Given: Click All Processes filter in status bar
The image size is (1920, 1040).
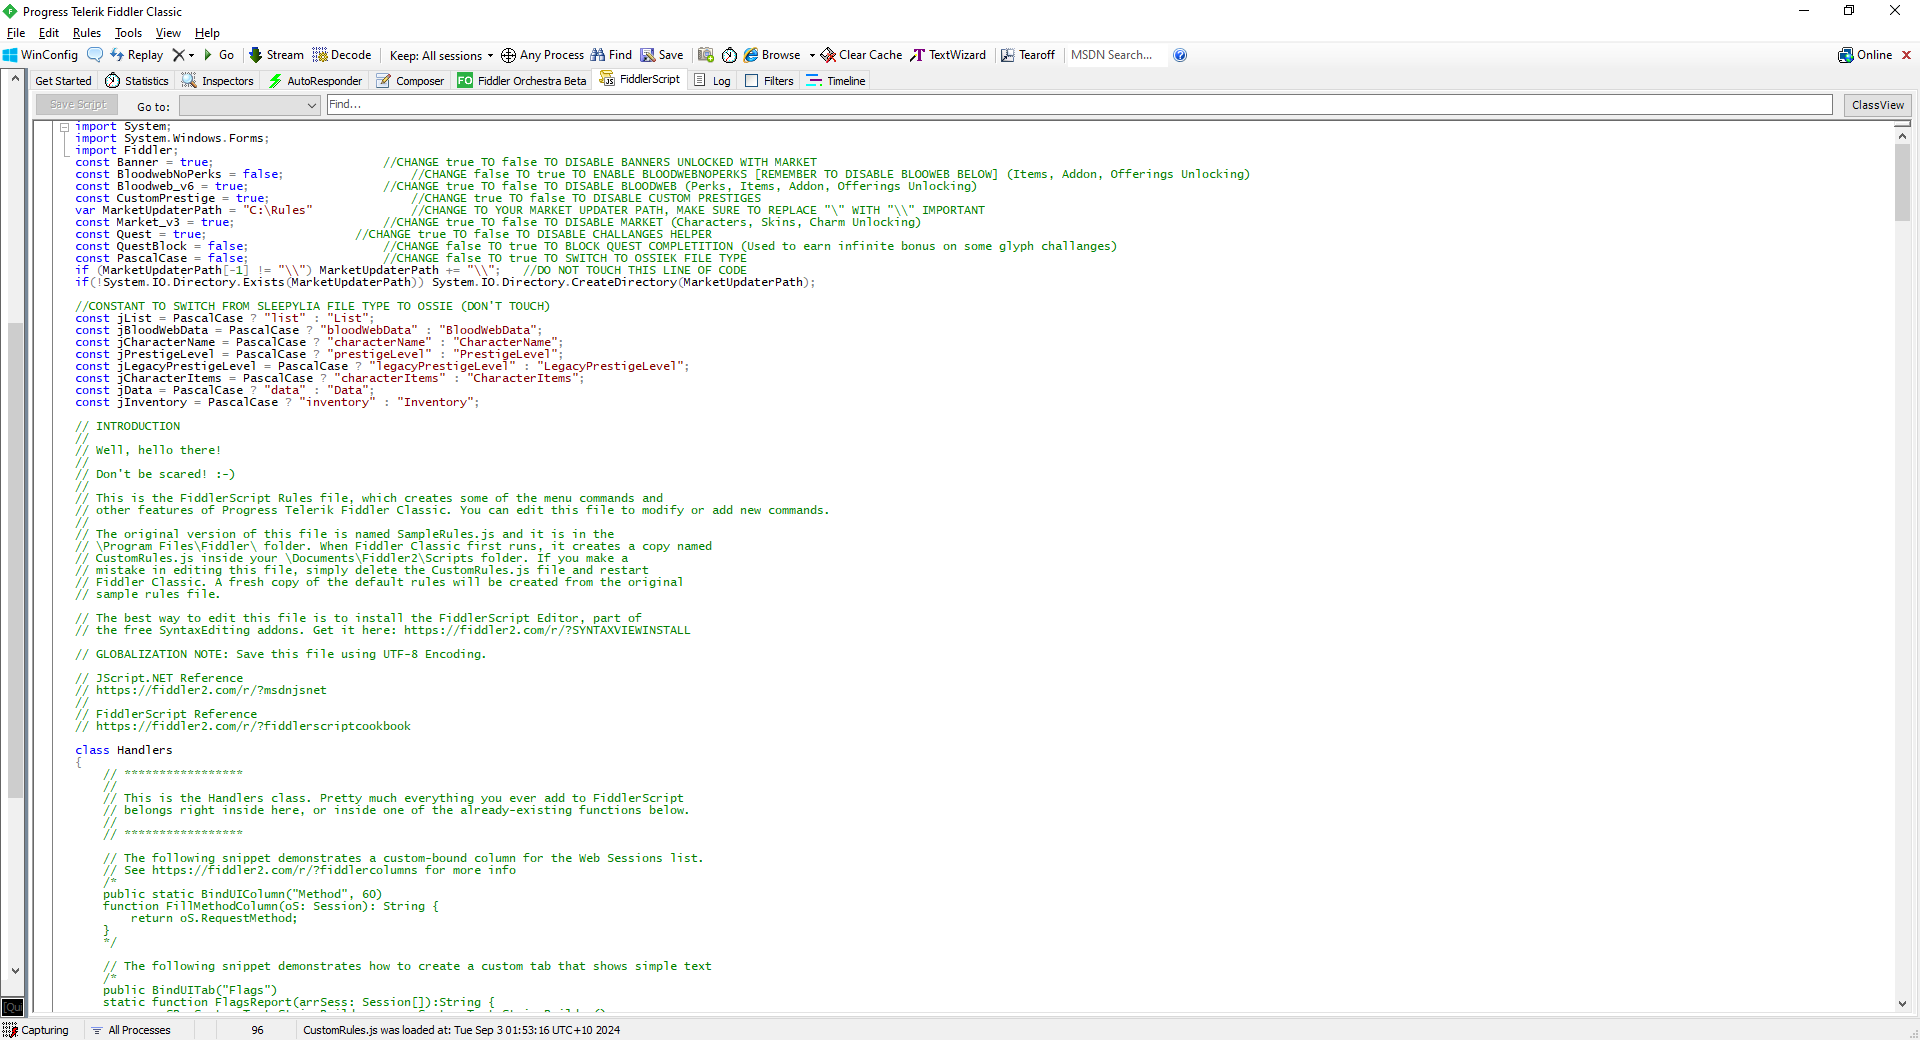Looking at the screenshot, I should [130, 1030].
